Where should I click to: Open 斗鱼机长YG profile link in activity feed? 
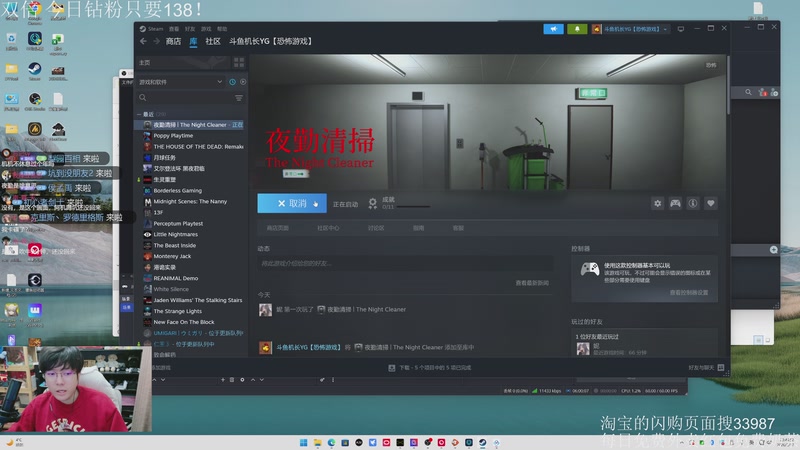tap(308, 347)
